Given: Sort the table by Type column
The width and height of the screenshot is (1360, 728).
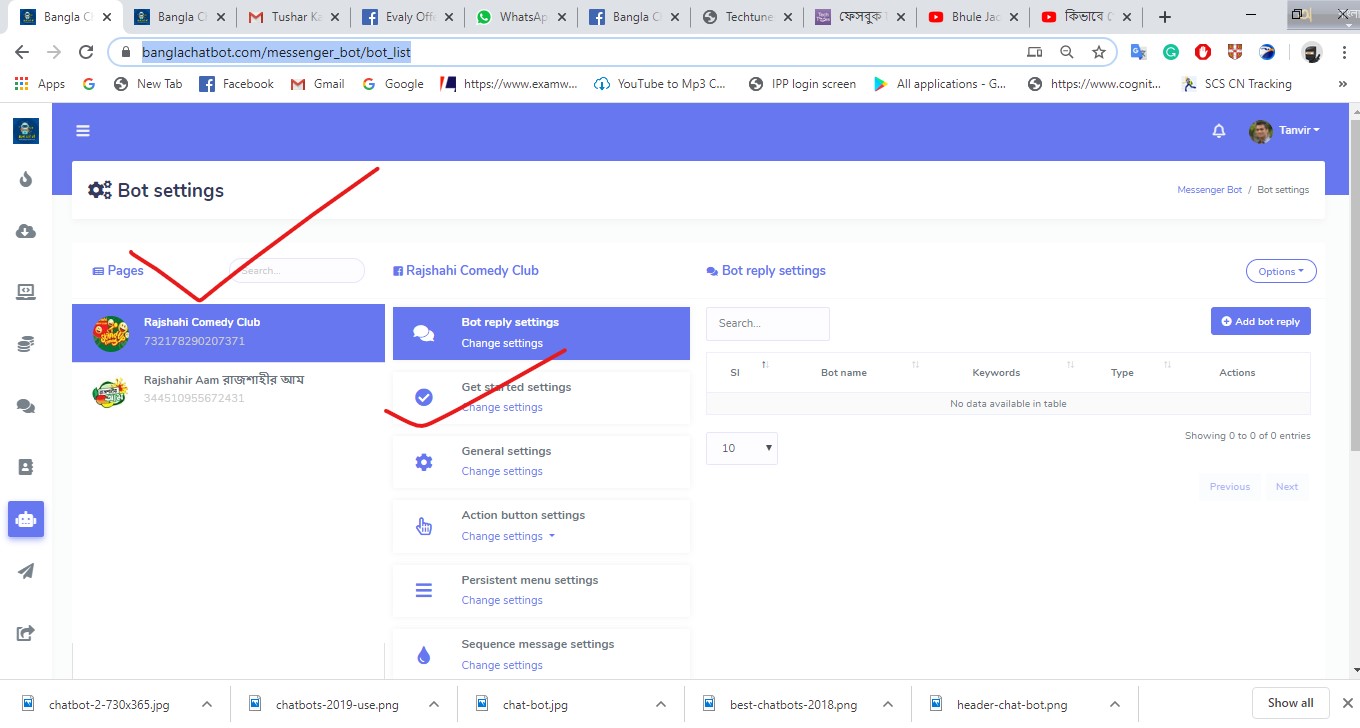Looking at the screenshot, I should [1122, 372].
